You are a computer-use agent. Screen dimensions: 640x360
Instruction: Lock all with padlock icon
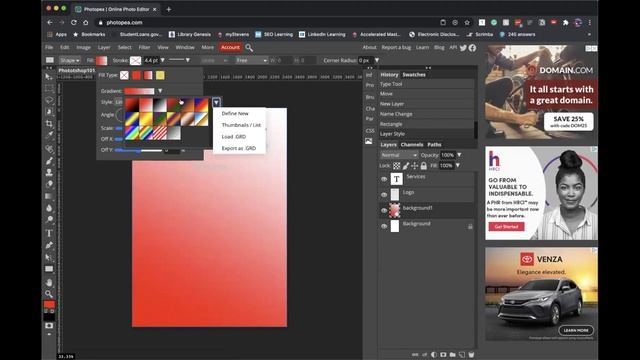[x=424, y=166]
